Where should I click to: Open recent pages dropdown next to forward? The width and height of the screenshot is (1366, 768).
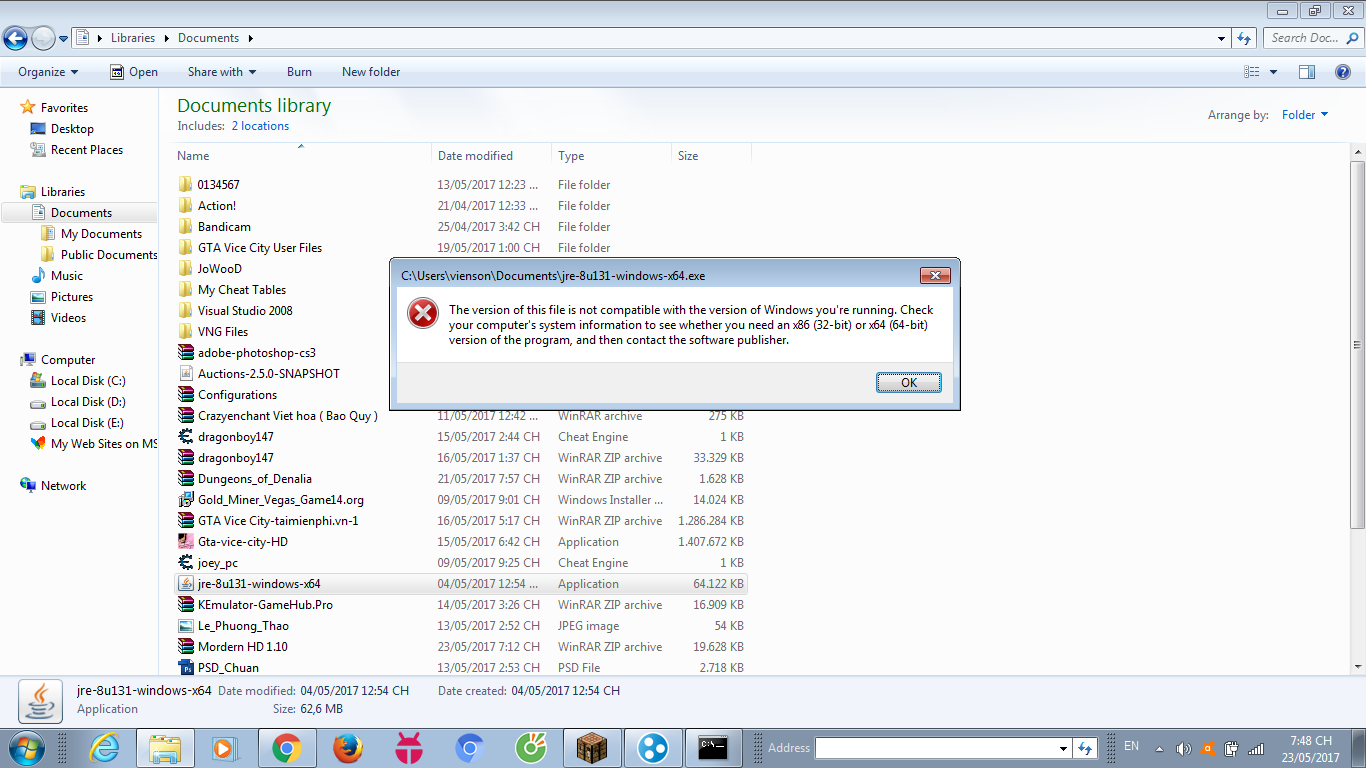(64, 39)
